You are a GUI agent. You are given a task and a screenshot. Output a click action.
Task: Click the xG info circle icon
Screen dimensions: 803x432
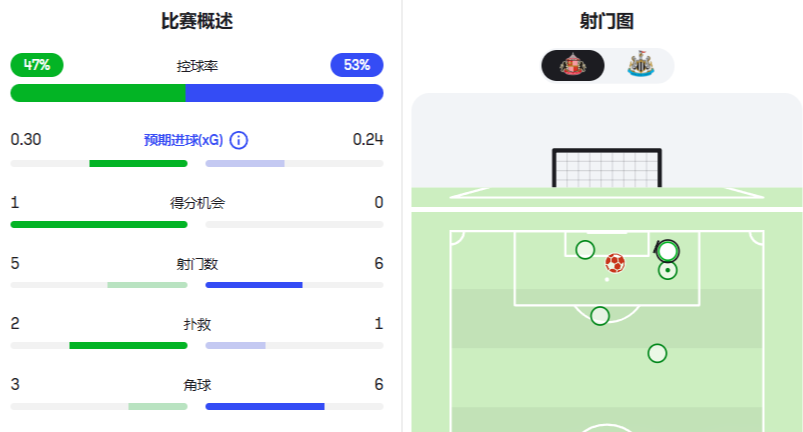[239, 140]
